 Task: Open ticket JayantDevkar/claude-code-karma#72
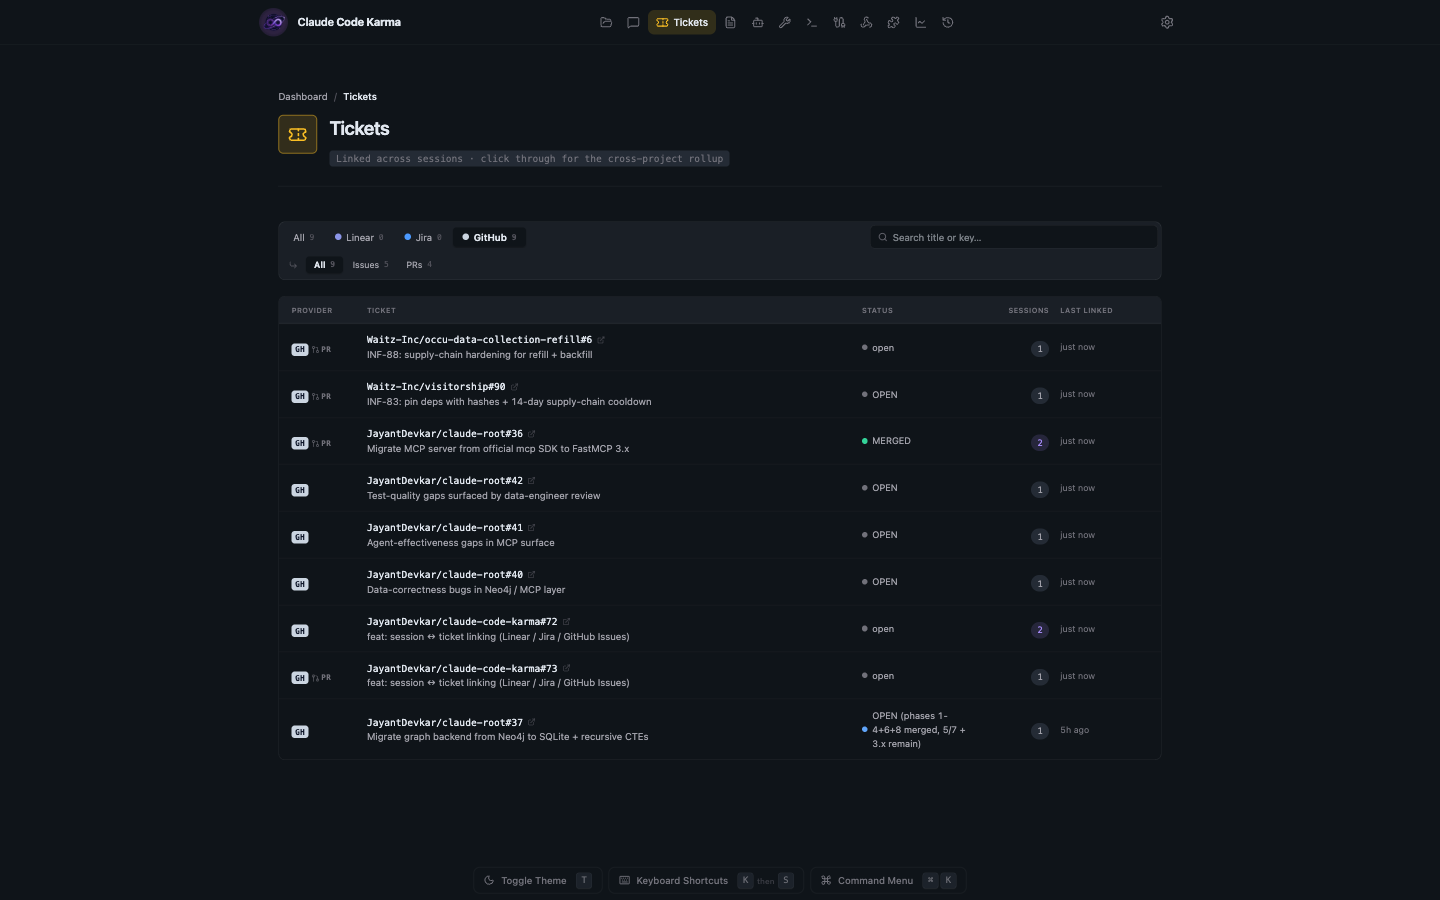click(462, 622)
